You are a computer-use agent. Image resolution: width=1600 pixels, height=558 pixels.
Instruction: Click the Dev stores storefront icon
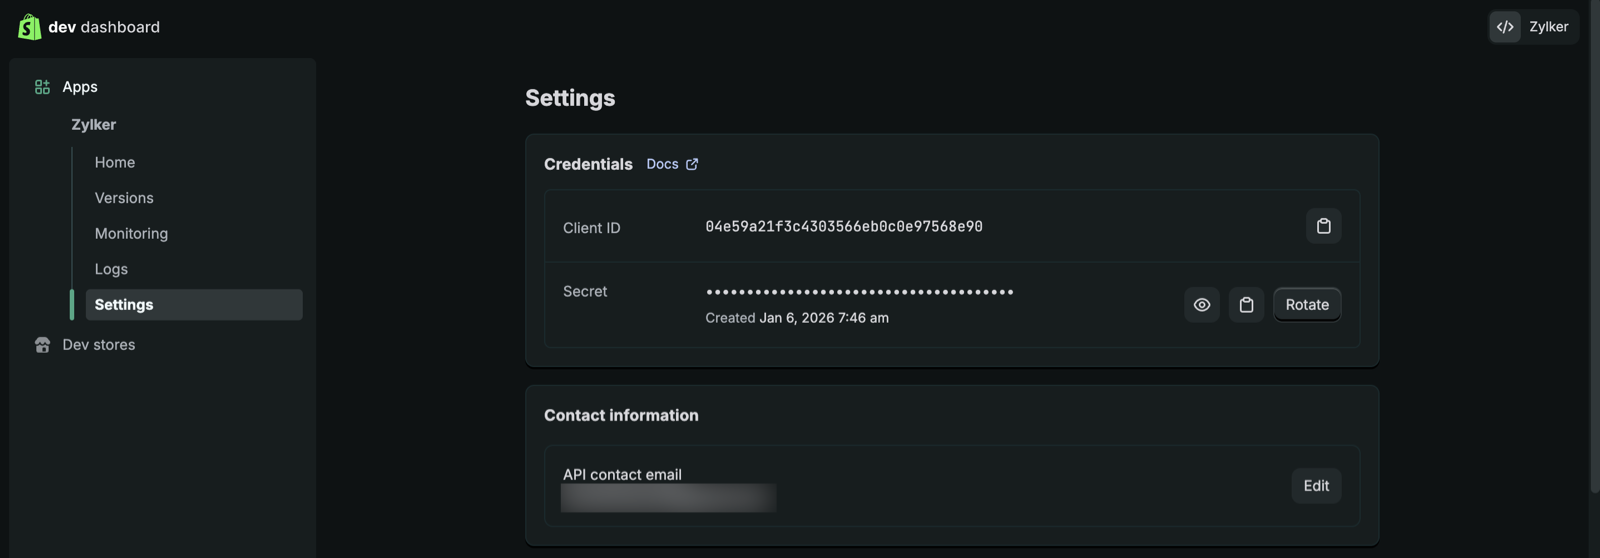click(x=42, y=345)
